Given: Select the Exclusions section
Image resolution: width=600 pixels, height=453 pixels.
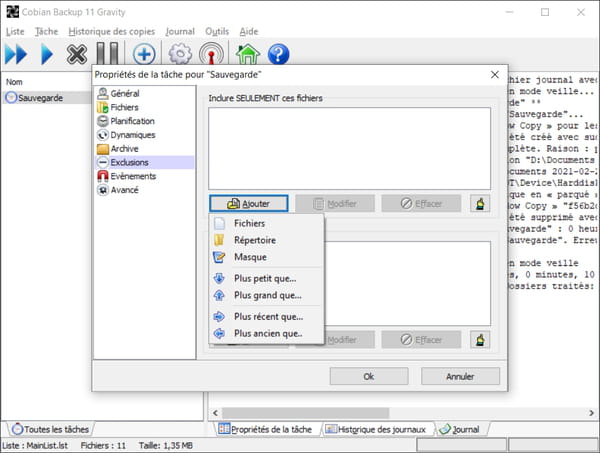Looking at the screenshot, I should click(x=145, y=162).
